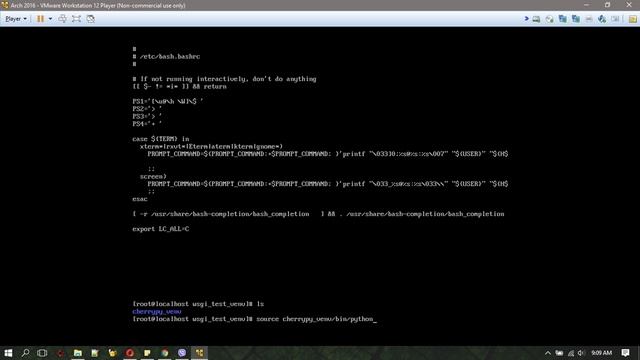Restore down the VMware Player window

[607, 5]
